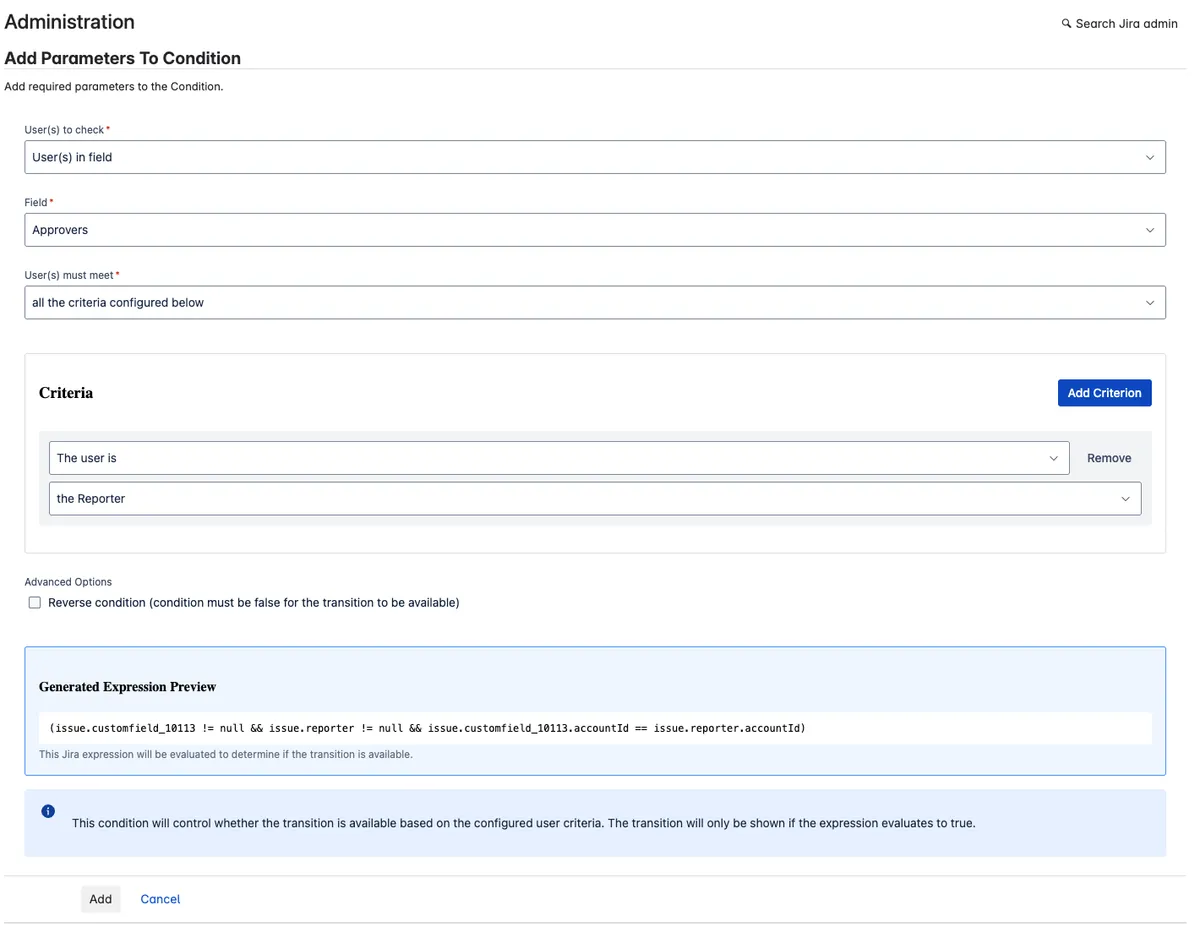Remove the 'The user is' criterion
Screen dimensions: 1200x943
pyautogui.click(x=1109, y=458)
